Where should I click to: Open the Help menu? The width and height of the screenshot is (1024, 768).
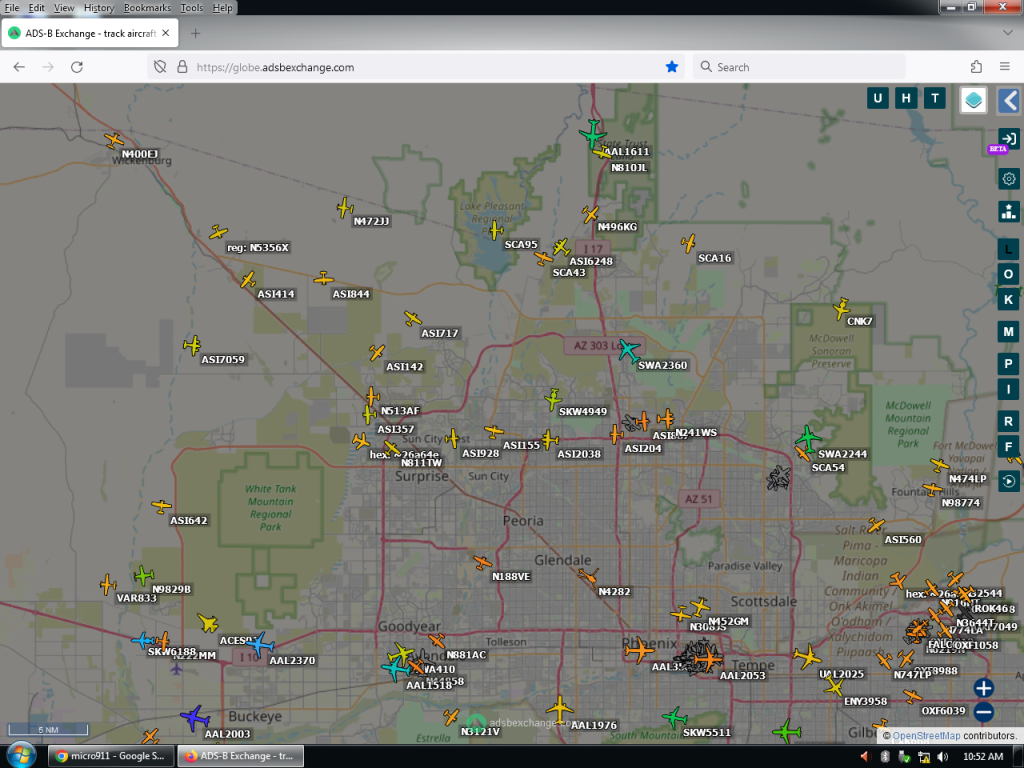click(x=222, y=8)
